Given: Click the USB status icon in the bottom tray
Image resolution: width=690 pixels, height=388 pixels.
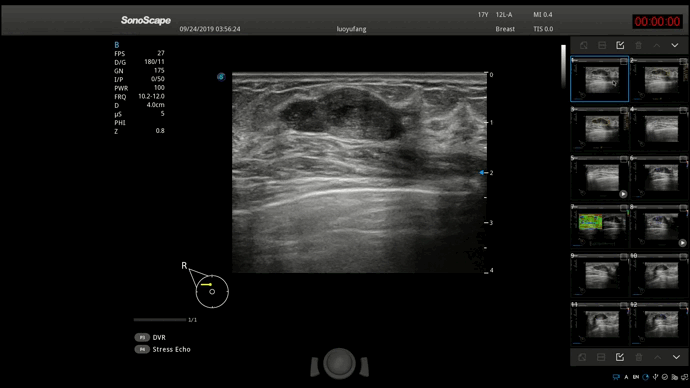Looking at the screenshot, I should click(x=655, y=377).
